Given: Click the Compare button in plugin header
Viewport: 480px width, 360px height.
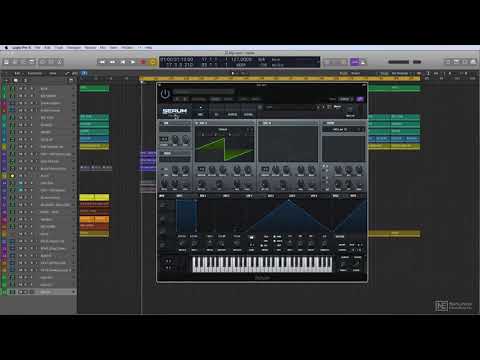Looking at the screenshot, I should (199, 99).
